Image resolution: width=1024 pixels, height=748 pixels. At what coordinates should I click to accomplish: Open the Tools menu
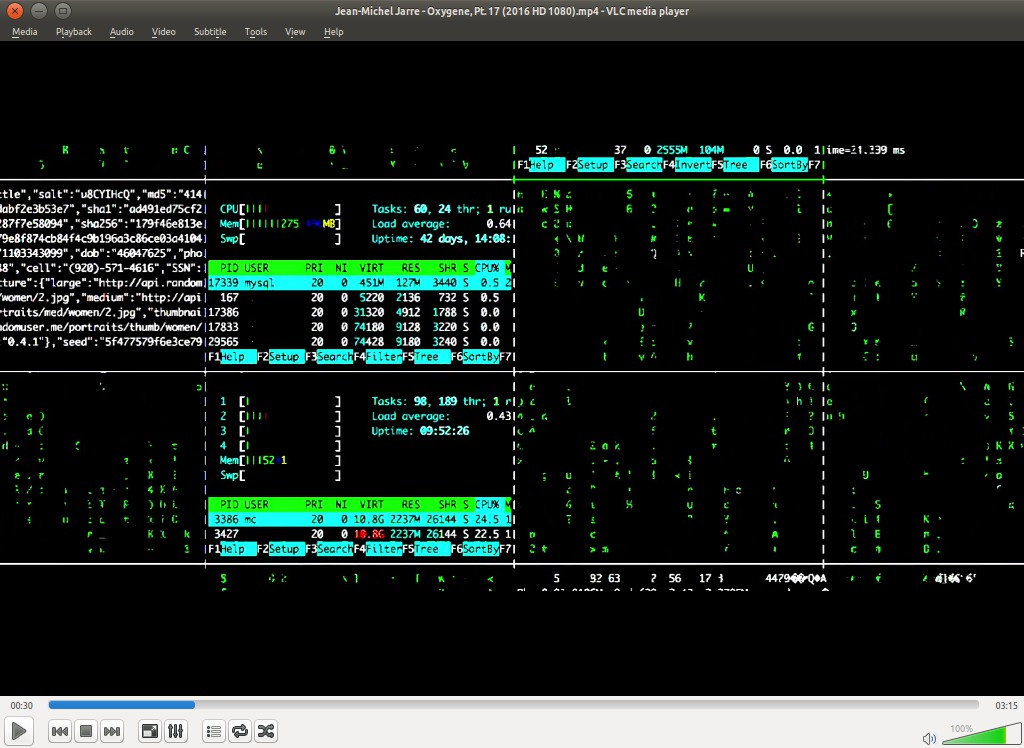[256, 31]
